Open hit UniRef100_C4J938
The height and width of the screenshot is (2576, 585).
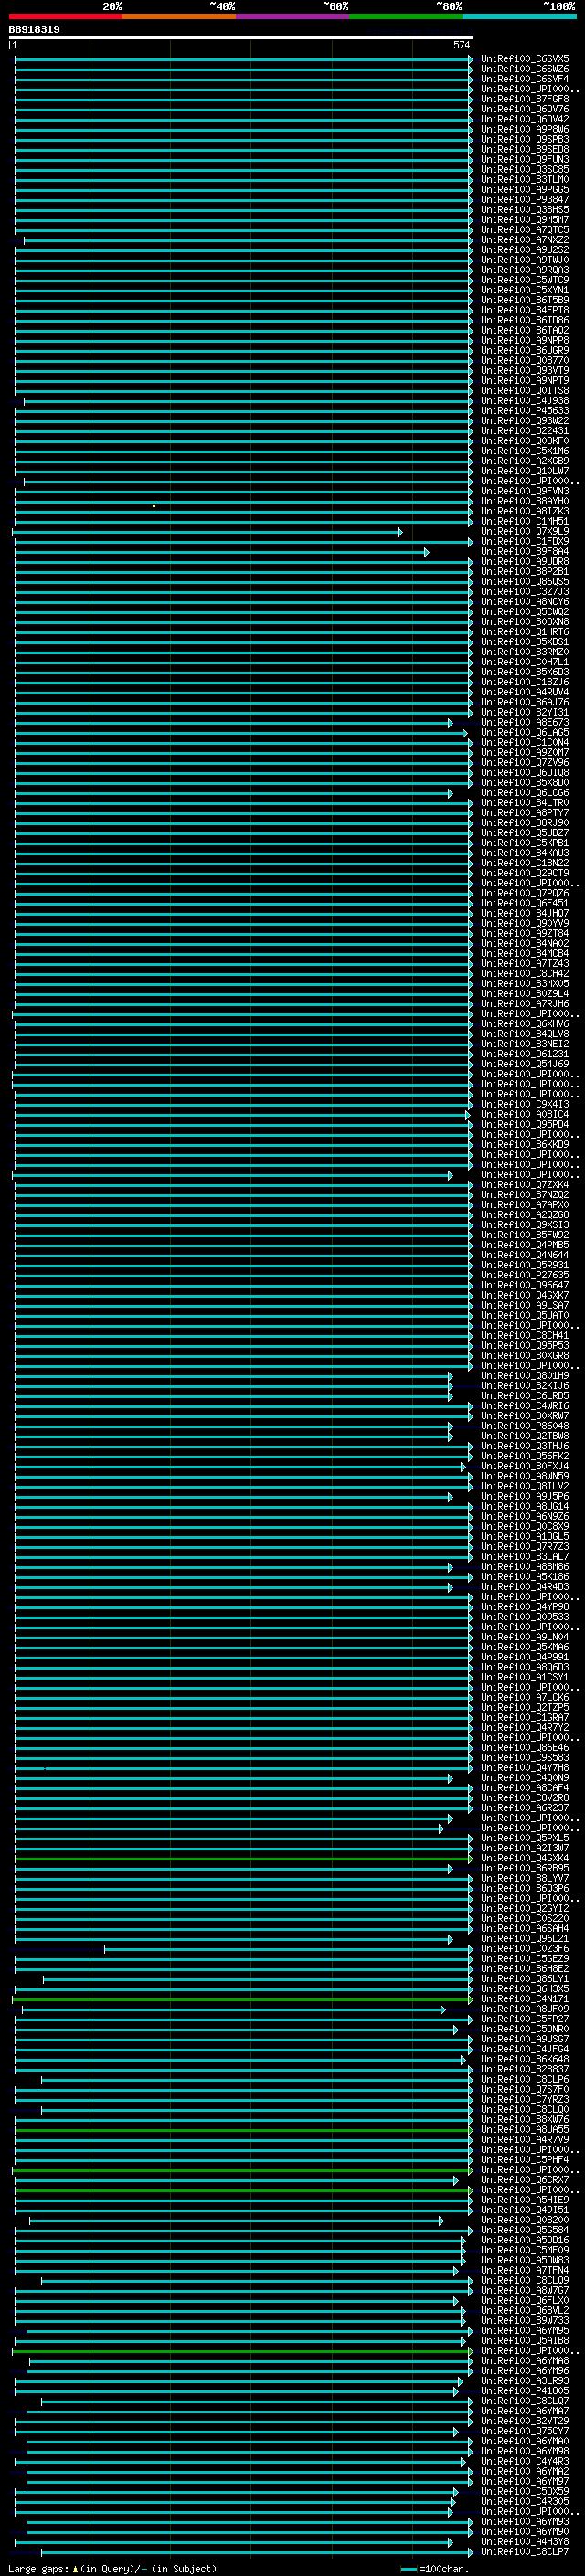click(524, 401)
